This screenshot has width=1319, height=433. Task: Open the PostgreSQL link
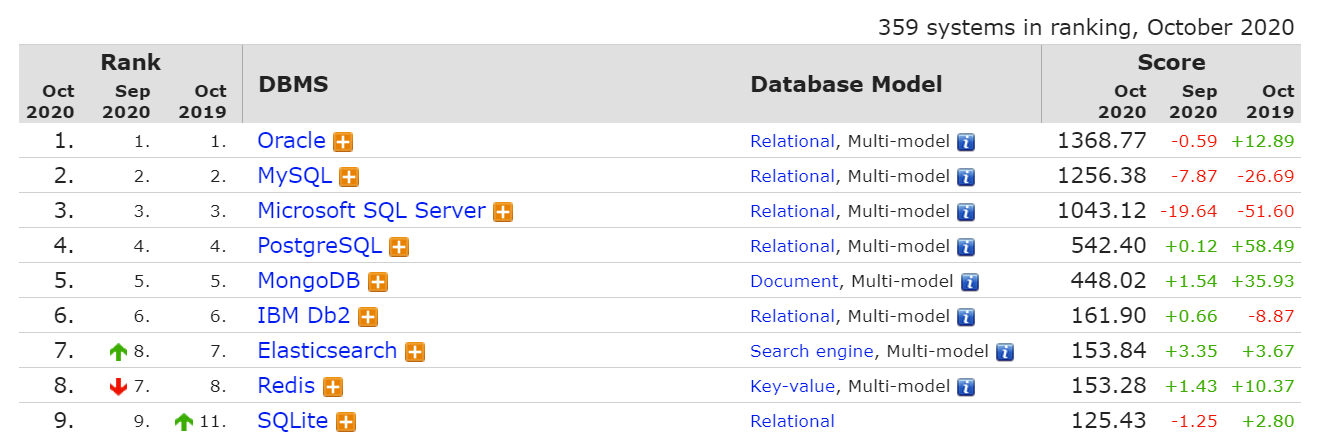[x=320, y=246]
